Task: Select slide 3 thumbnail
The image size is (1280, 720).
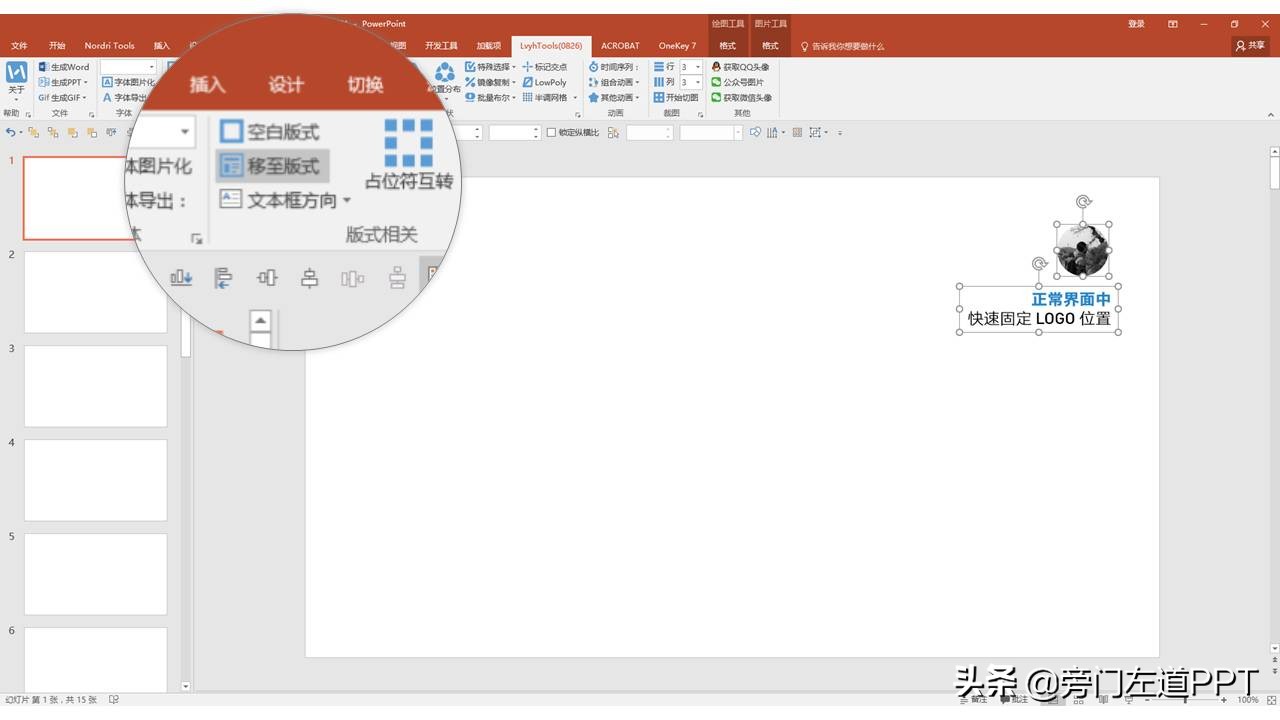Action: 96,386
